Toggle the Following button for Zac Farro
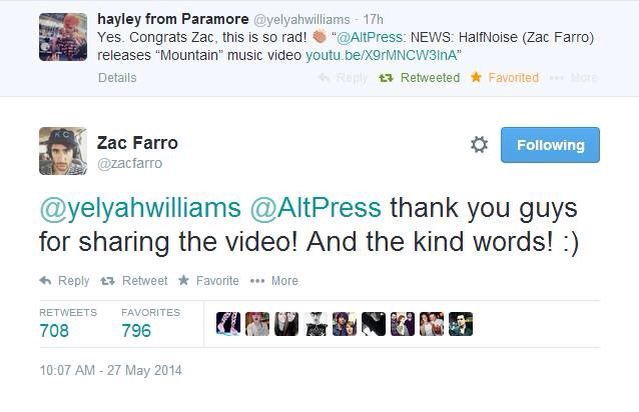The width and height of the screenshot is (639, 412). point(550,145)
